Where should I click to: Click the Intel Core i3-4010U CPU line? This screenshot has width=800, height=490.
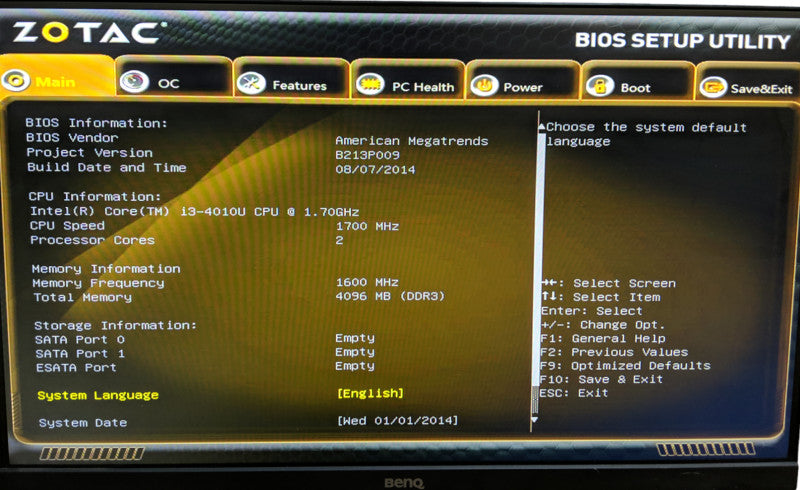[x=194, y=211]
